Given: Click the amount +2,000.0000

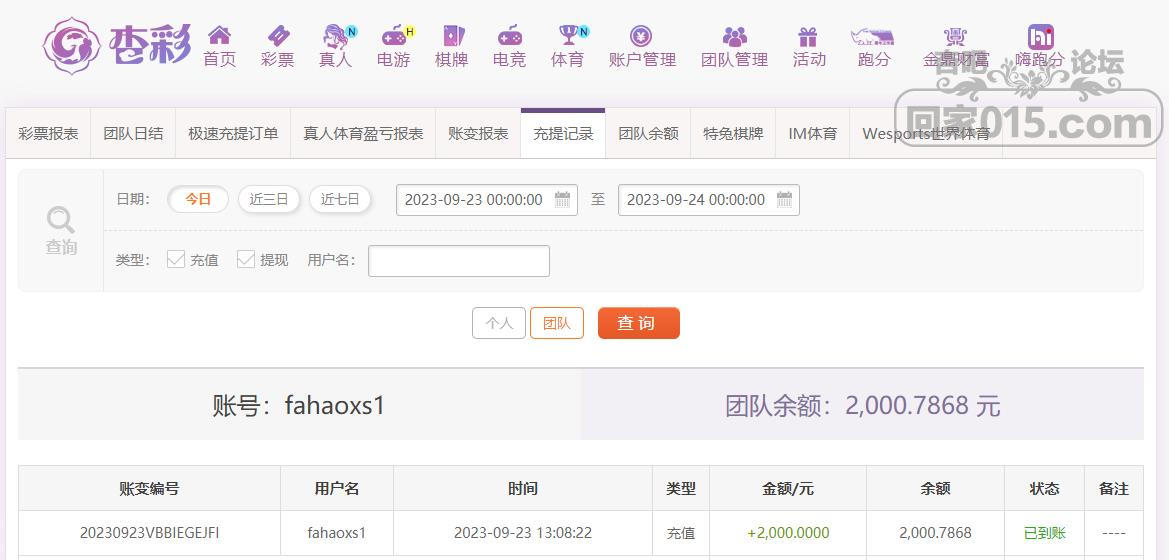Looking at the screenshot, I should coord(788,533).
